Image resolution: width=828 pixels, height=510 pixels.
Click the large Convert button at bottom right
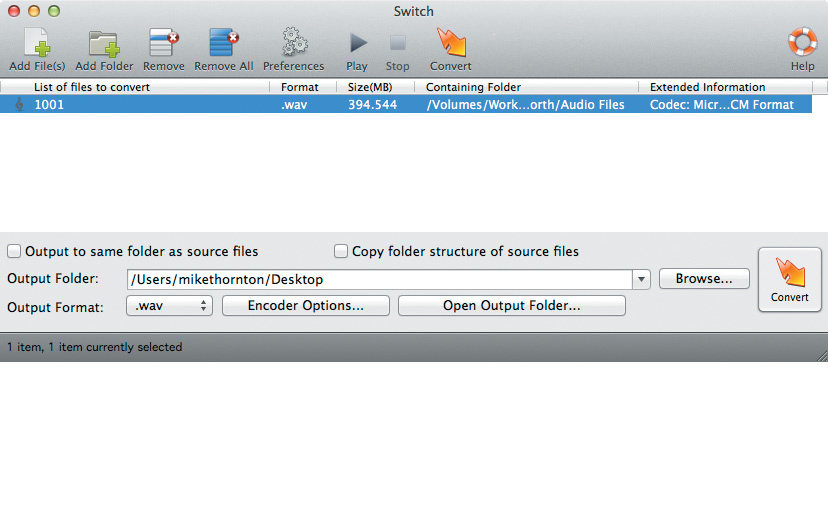point(789,279)
